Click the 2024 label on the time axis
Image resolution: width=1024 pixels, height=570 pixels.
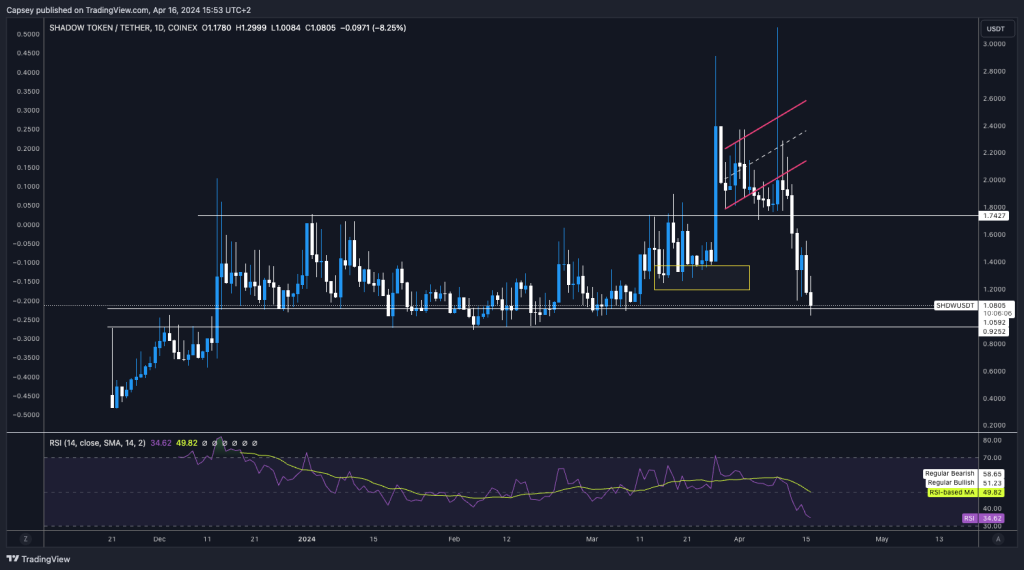click(307, 539)
